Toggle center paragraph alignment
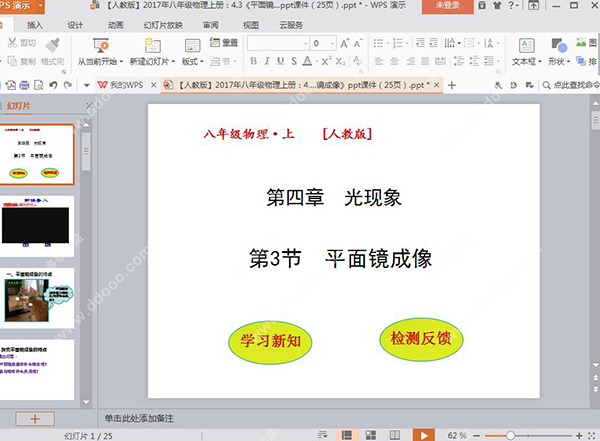 395,61
